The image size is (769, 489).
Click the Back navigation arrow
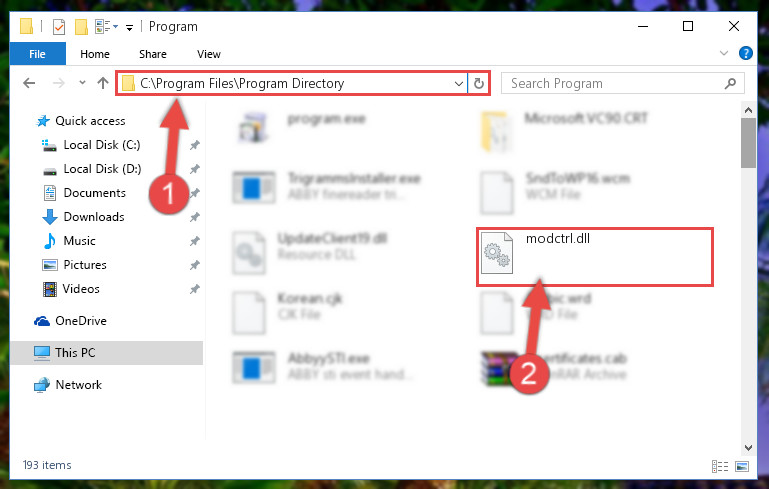click(x=29, y=83)
